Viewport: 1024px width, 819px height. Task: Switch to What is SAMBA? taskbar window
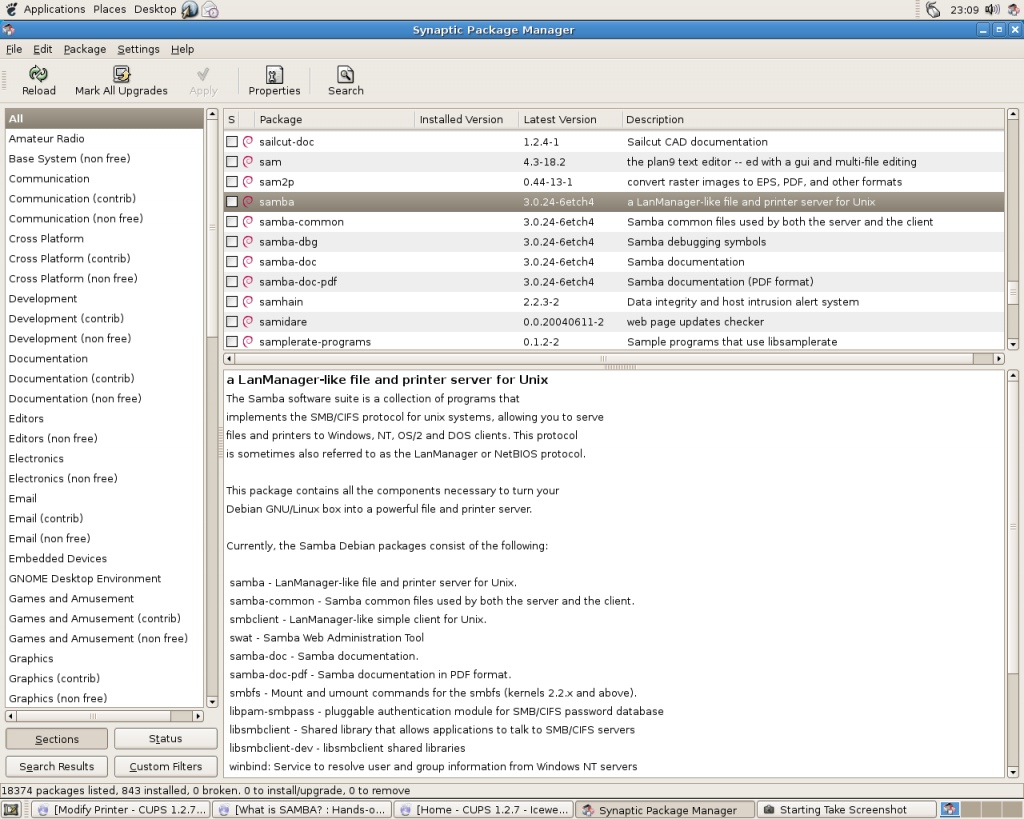click(302, 810)
